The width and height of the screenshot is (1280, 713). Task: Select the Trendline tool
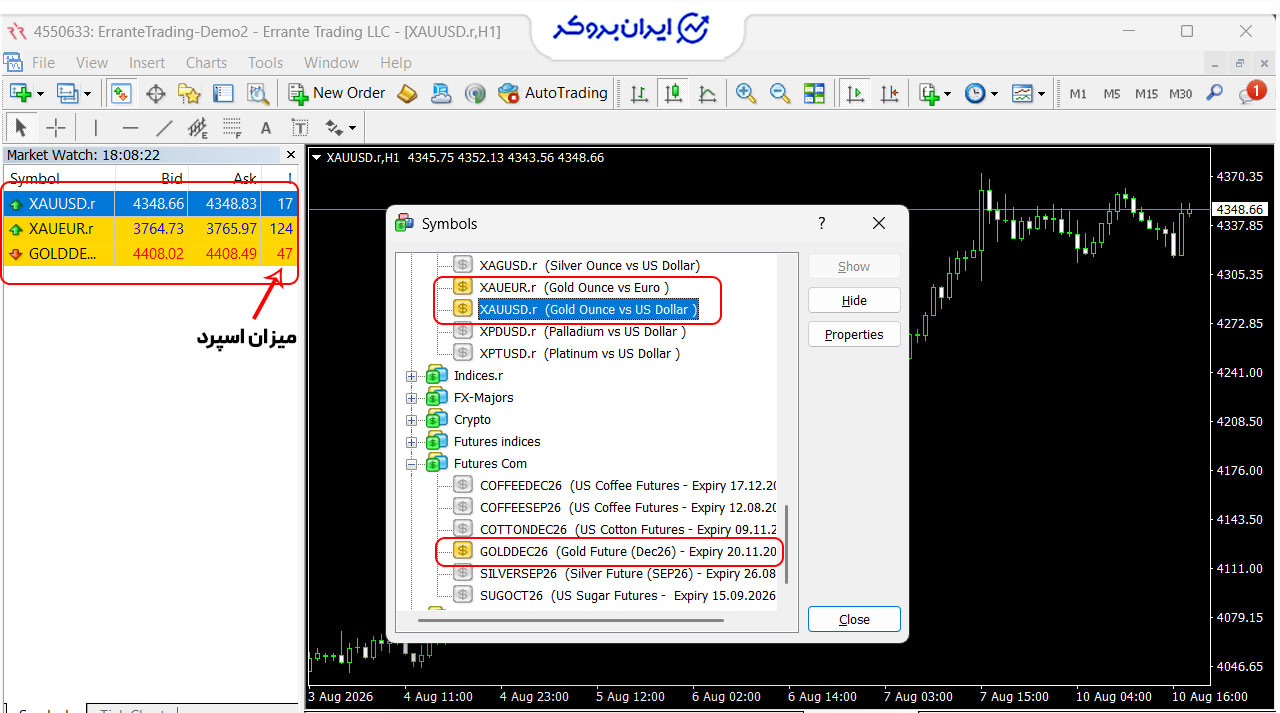click(164, 127)
